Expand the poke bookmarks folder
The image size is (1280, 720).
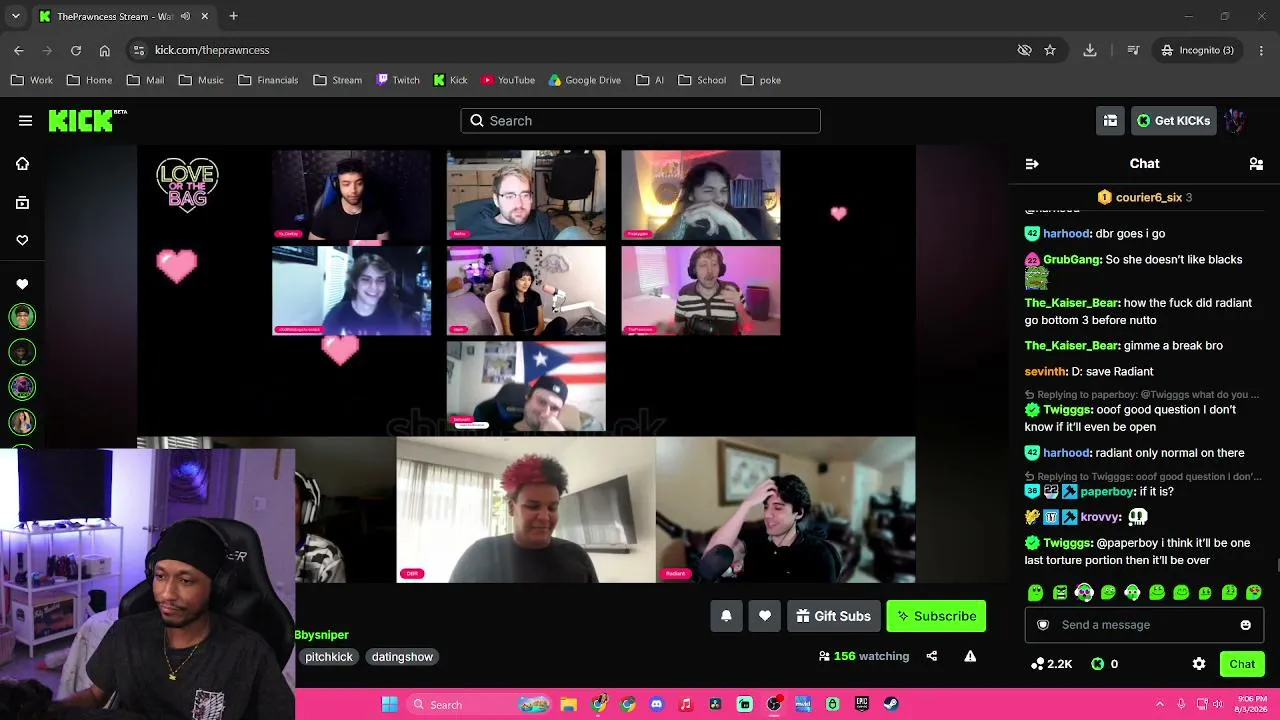[760, 80]
